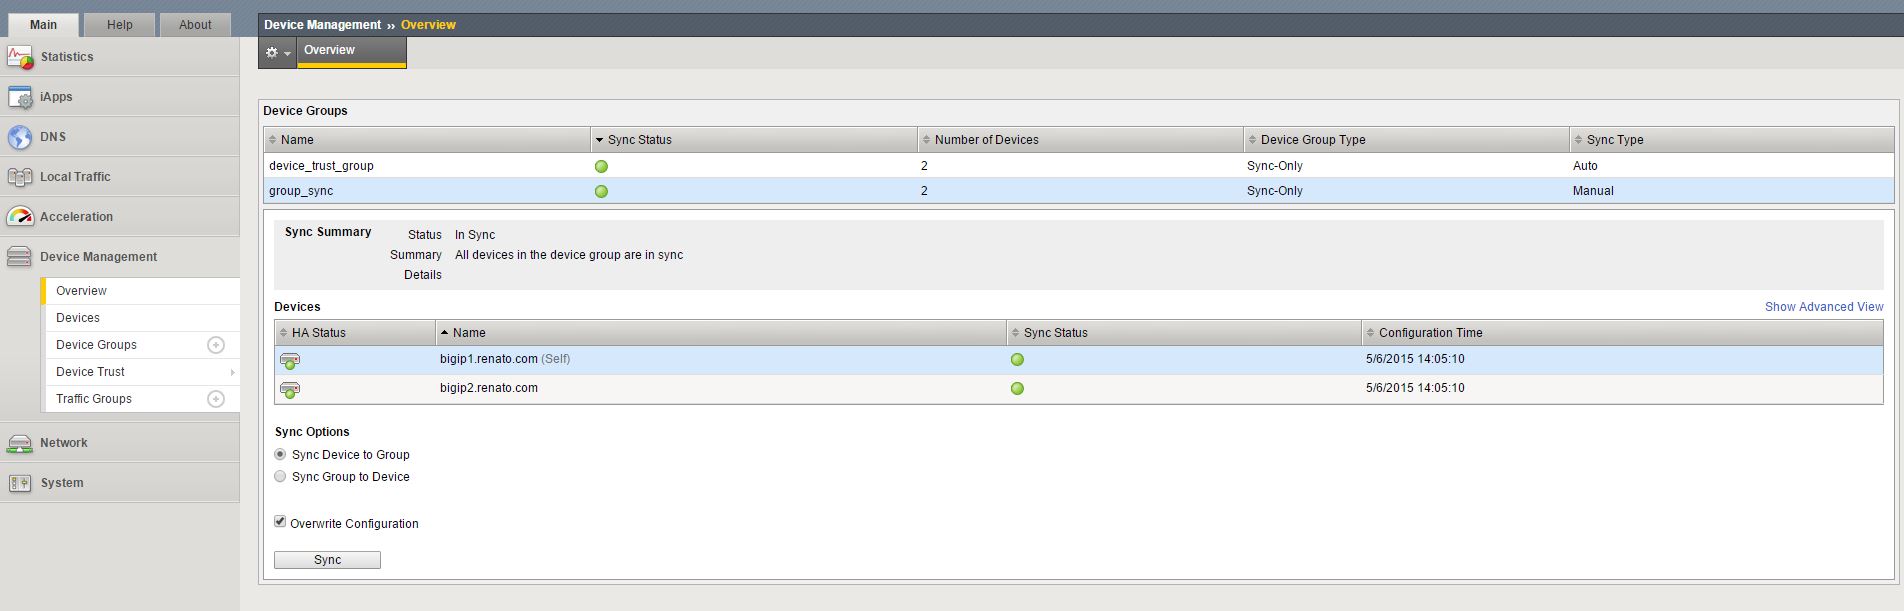The height and width of the screenshot is (611, 1904).
Task: Click the Statistics chart icon in sidebar
Action: (20, 57)
